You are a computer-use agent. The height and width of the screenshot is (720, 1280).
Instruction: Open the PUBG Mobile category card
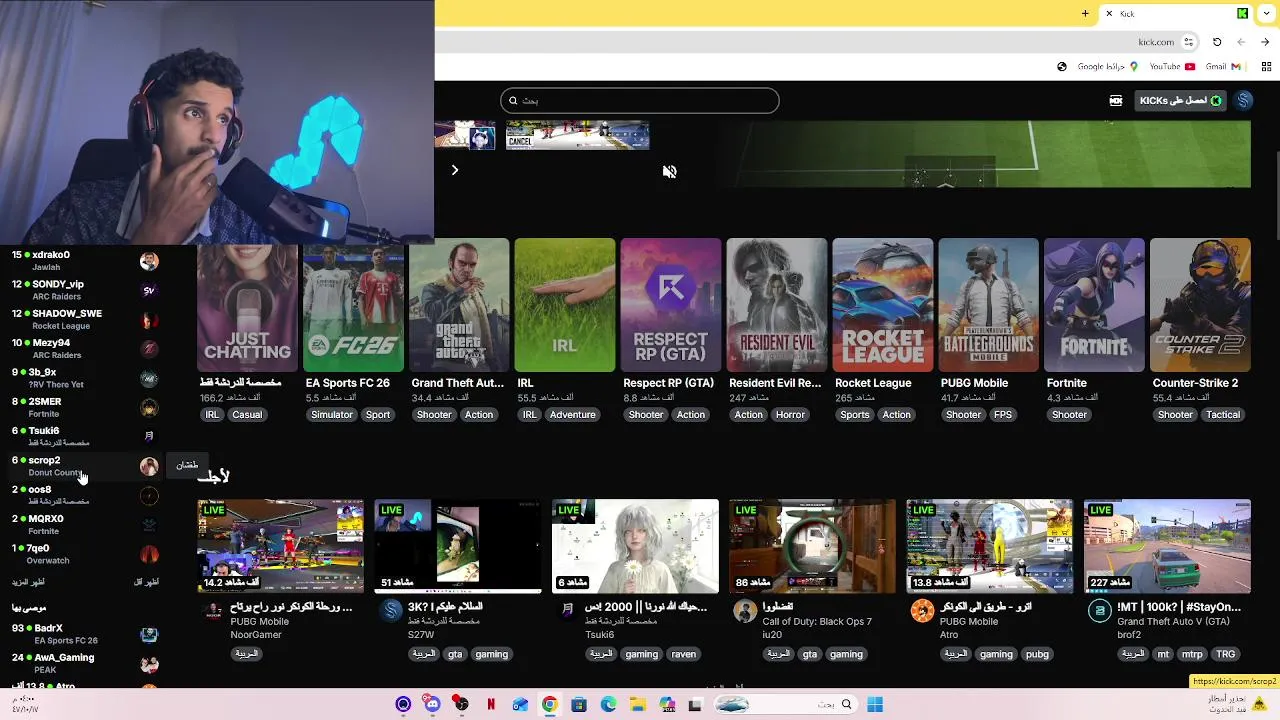click(x=989, y=305)
